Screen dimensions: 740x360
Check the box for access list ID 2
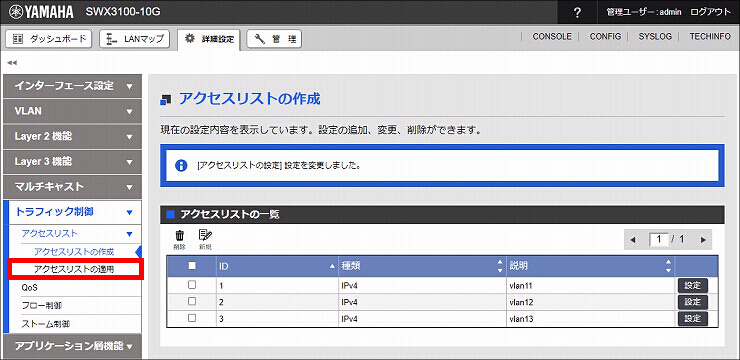(x=192, y=301)
